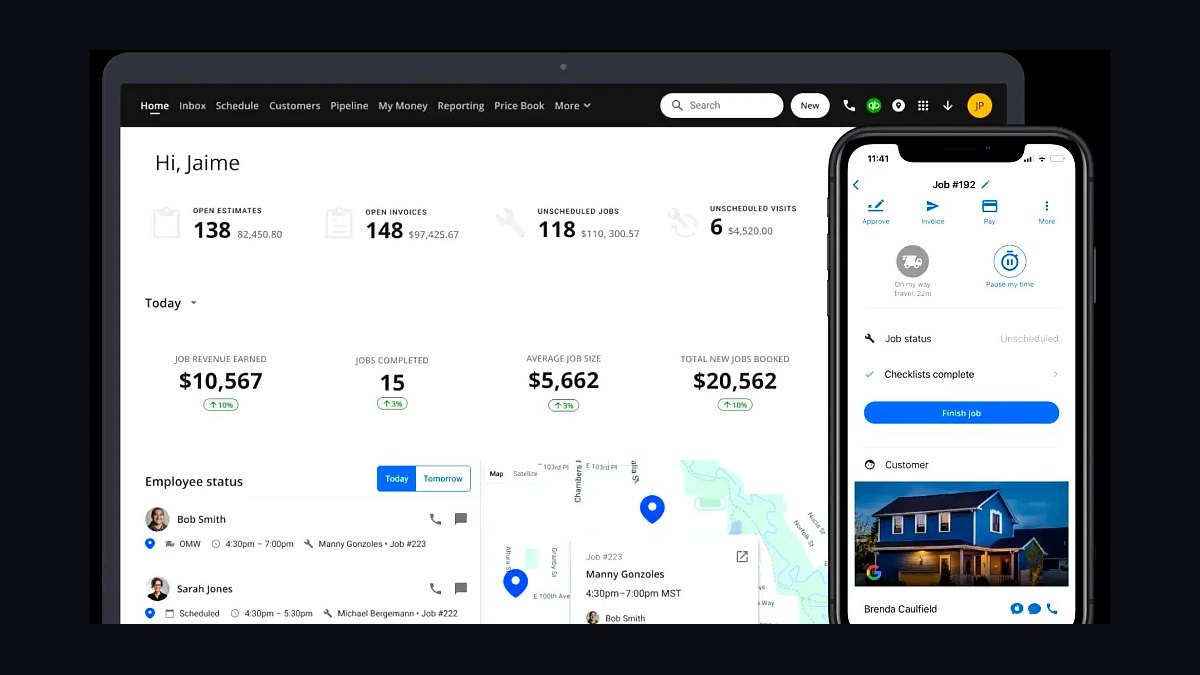Image resolution: width=1200 pixels, height=675 pixels.
Task: Tap On my way truck icon
Action: (912, 262)
